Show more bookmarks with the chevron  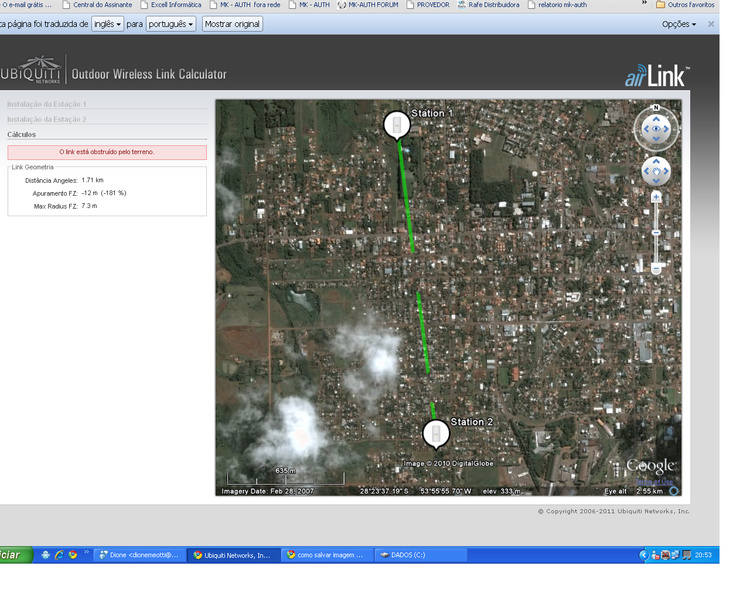(x=644, y=3)
